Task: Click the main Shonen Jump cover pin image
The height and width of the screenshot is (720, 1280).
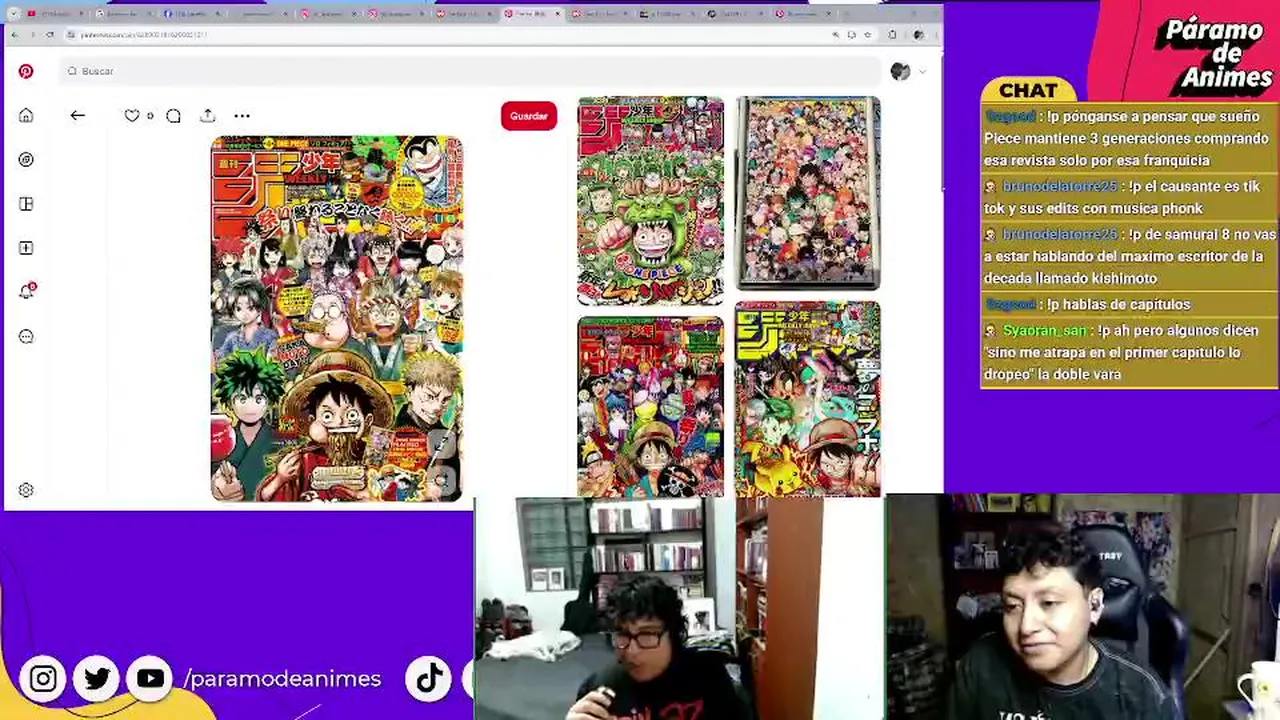Action: [x=337, y=319]
